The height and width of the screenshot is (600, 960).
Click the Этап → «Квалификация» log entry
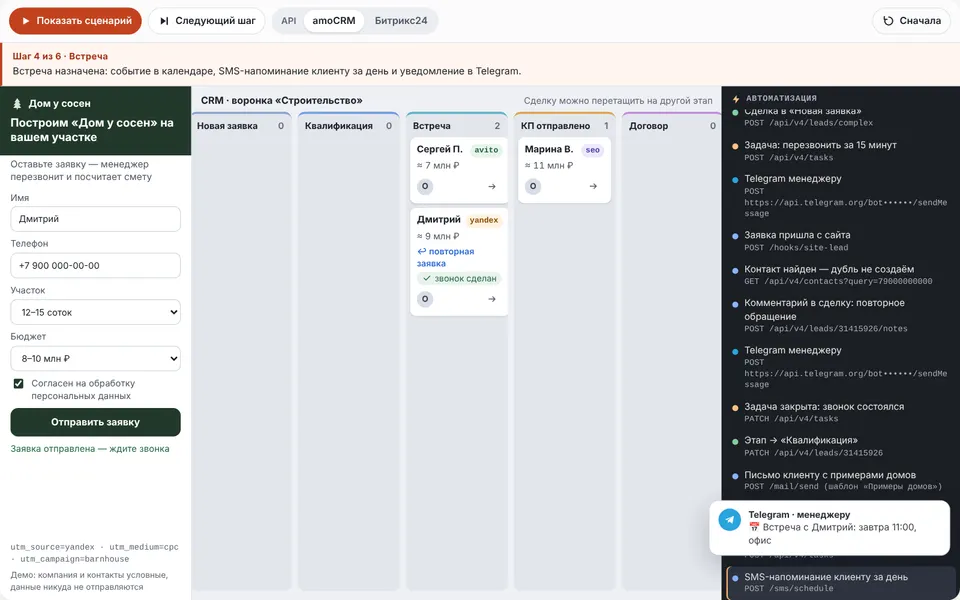tap(839, 446)
